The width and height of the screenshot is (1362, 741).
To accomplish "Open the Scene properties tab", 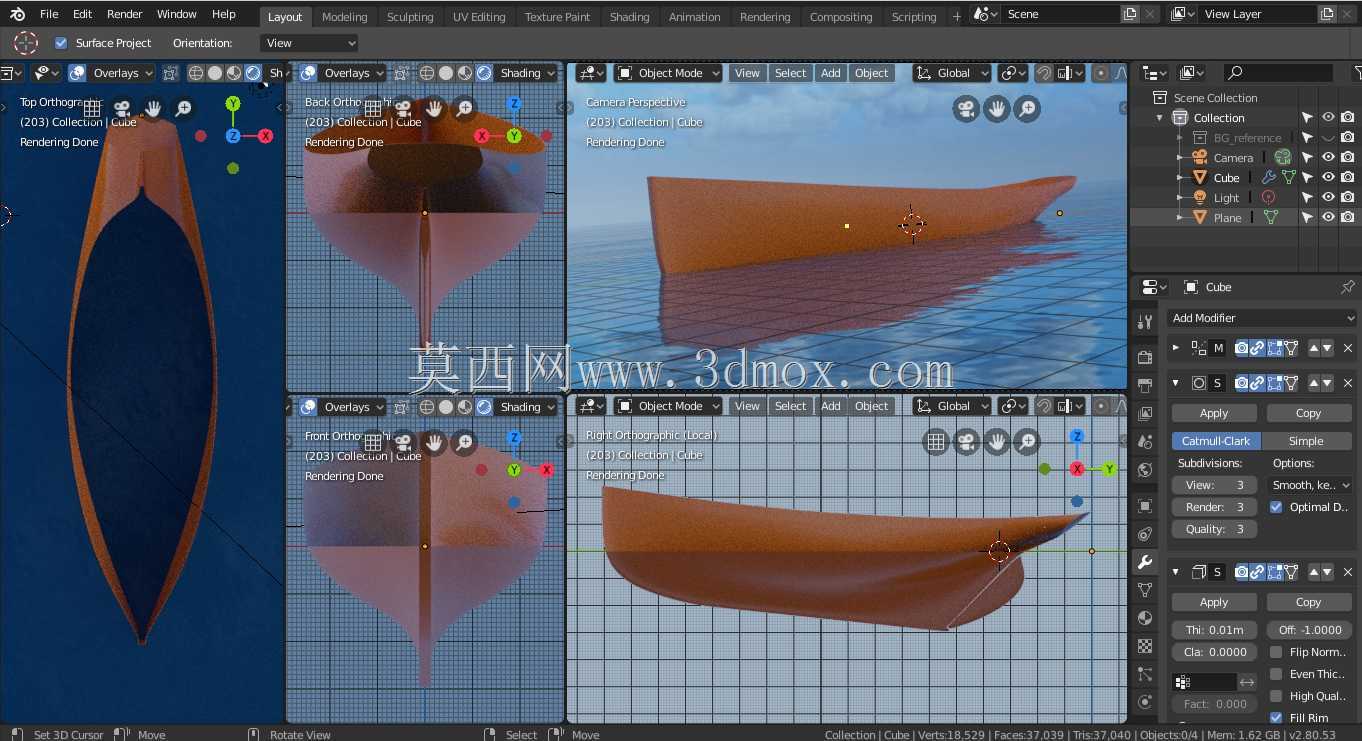I will [x=1146, y=442].
